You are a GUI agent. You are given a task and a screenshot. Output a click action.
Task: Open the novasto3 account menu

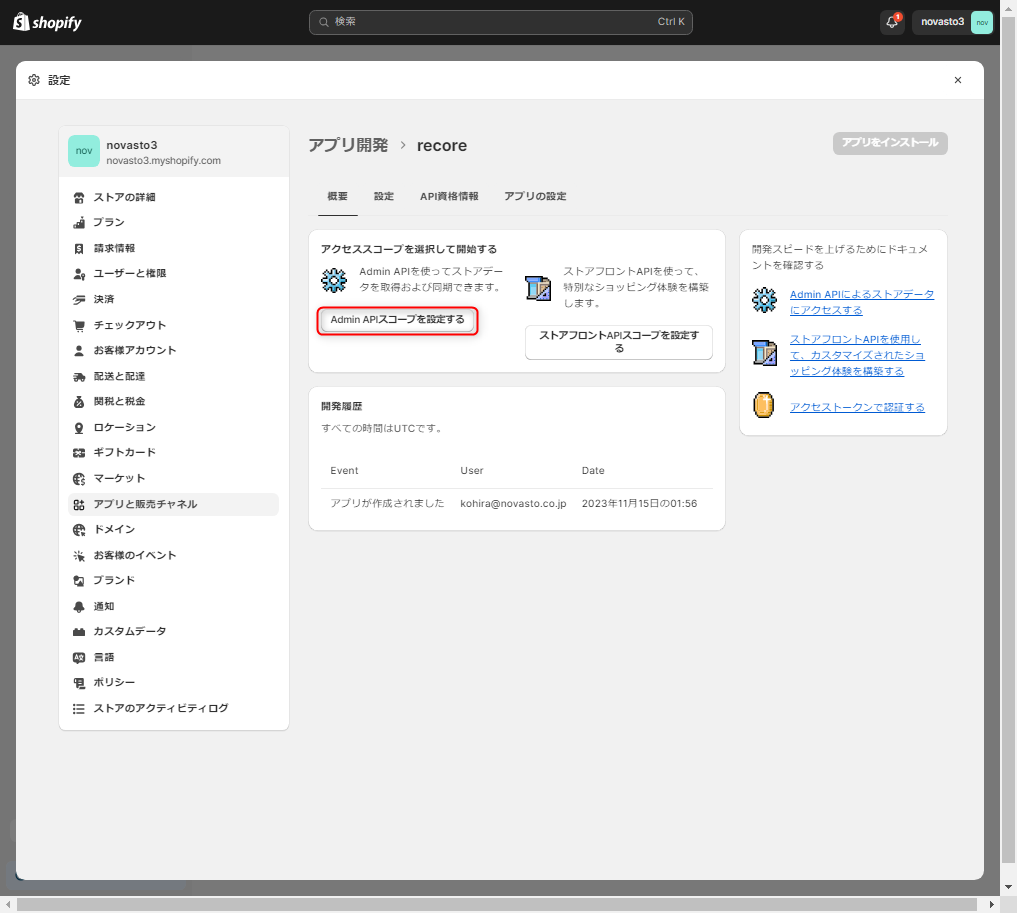click(952, 22)
